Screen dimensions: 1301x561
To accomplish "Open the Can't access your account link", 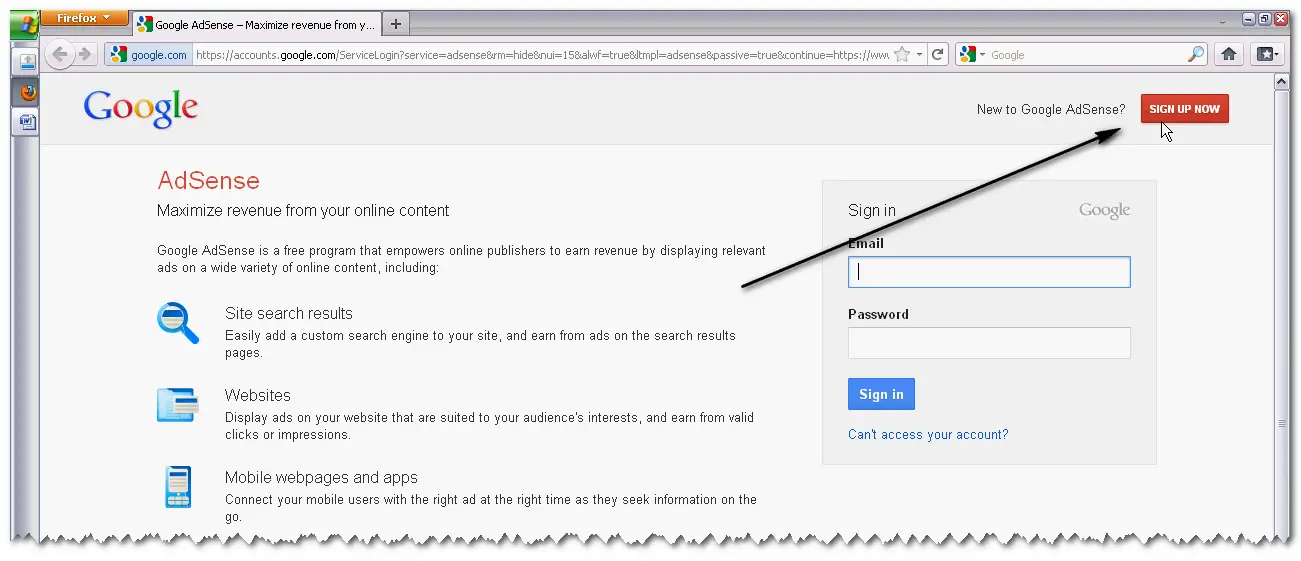I will (x=928, y=434).
